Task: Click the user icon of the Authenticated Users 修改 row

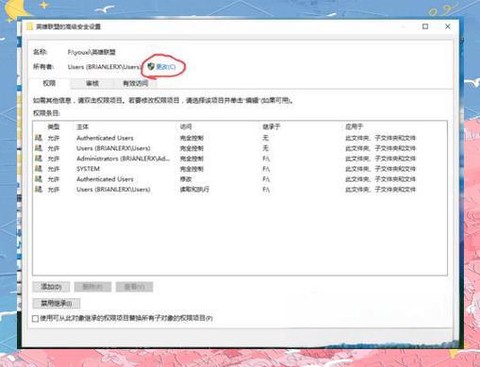Action: 38,179
